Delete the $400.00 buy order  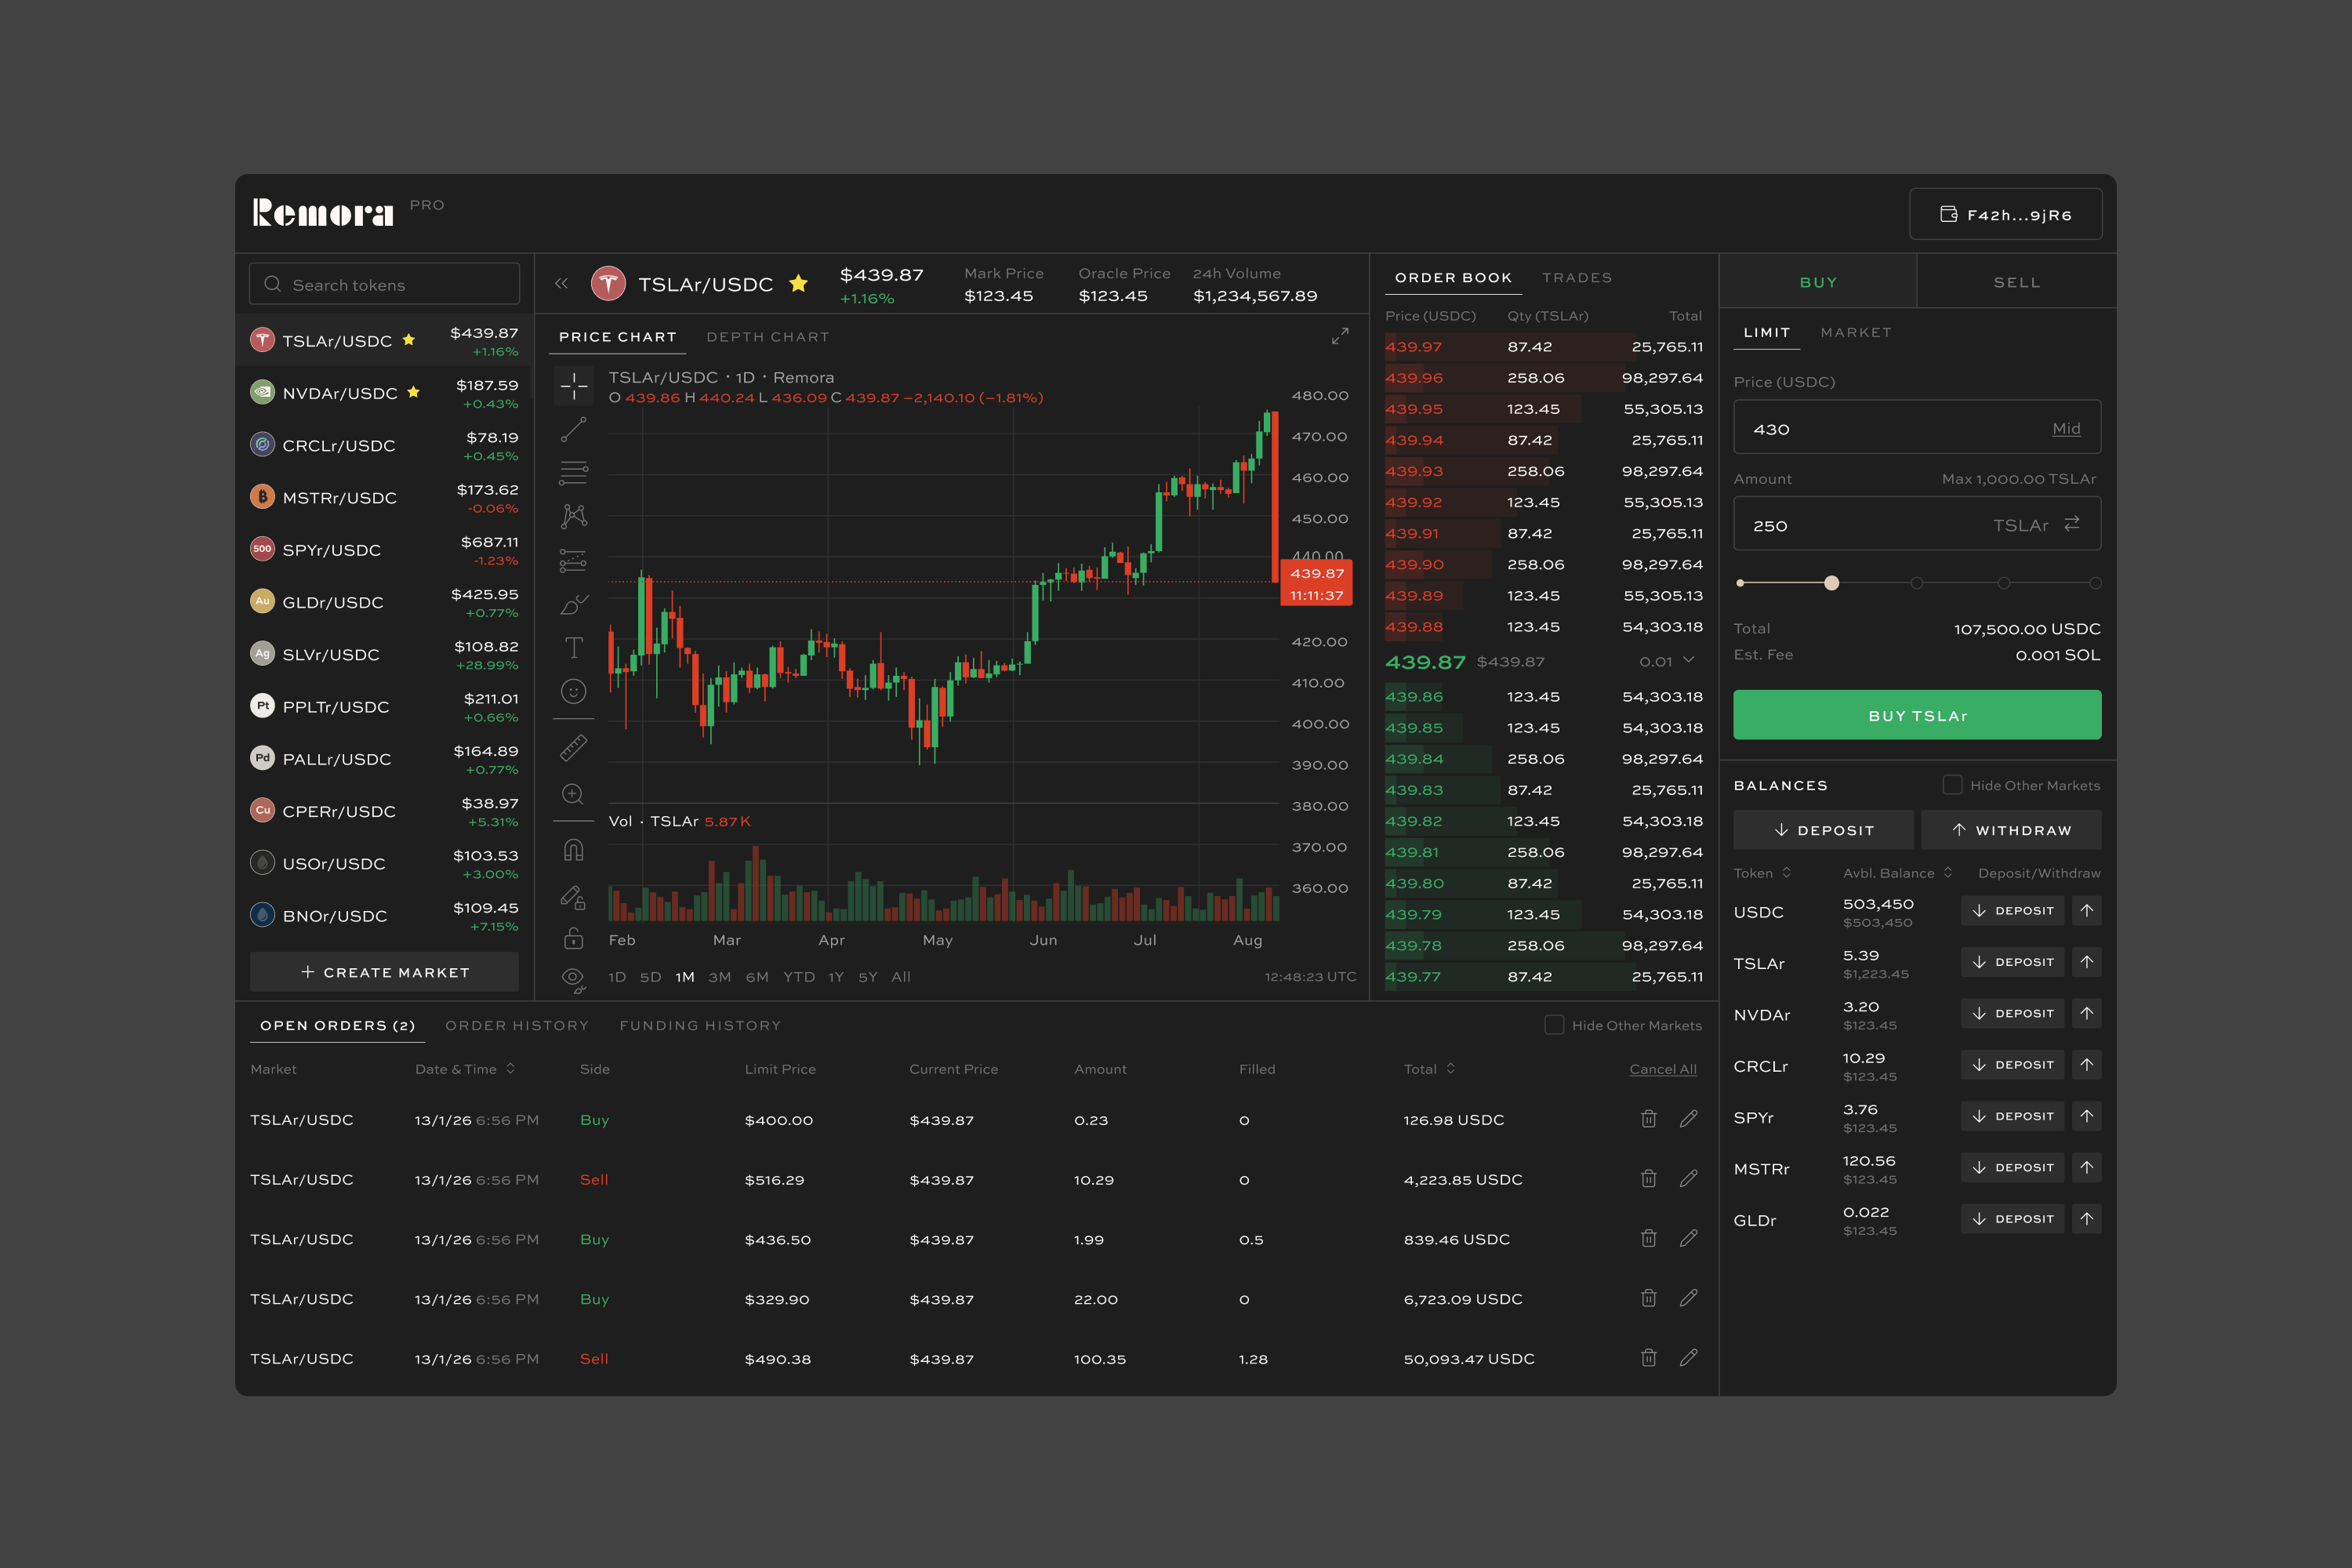[1649, 1119]
